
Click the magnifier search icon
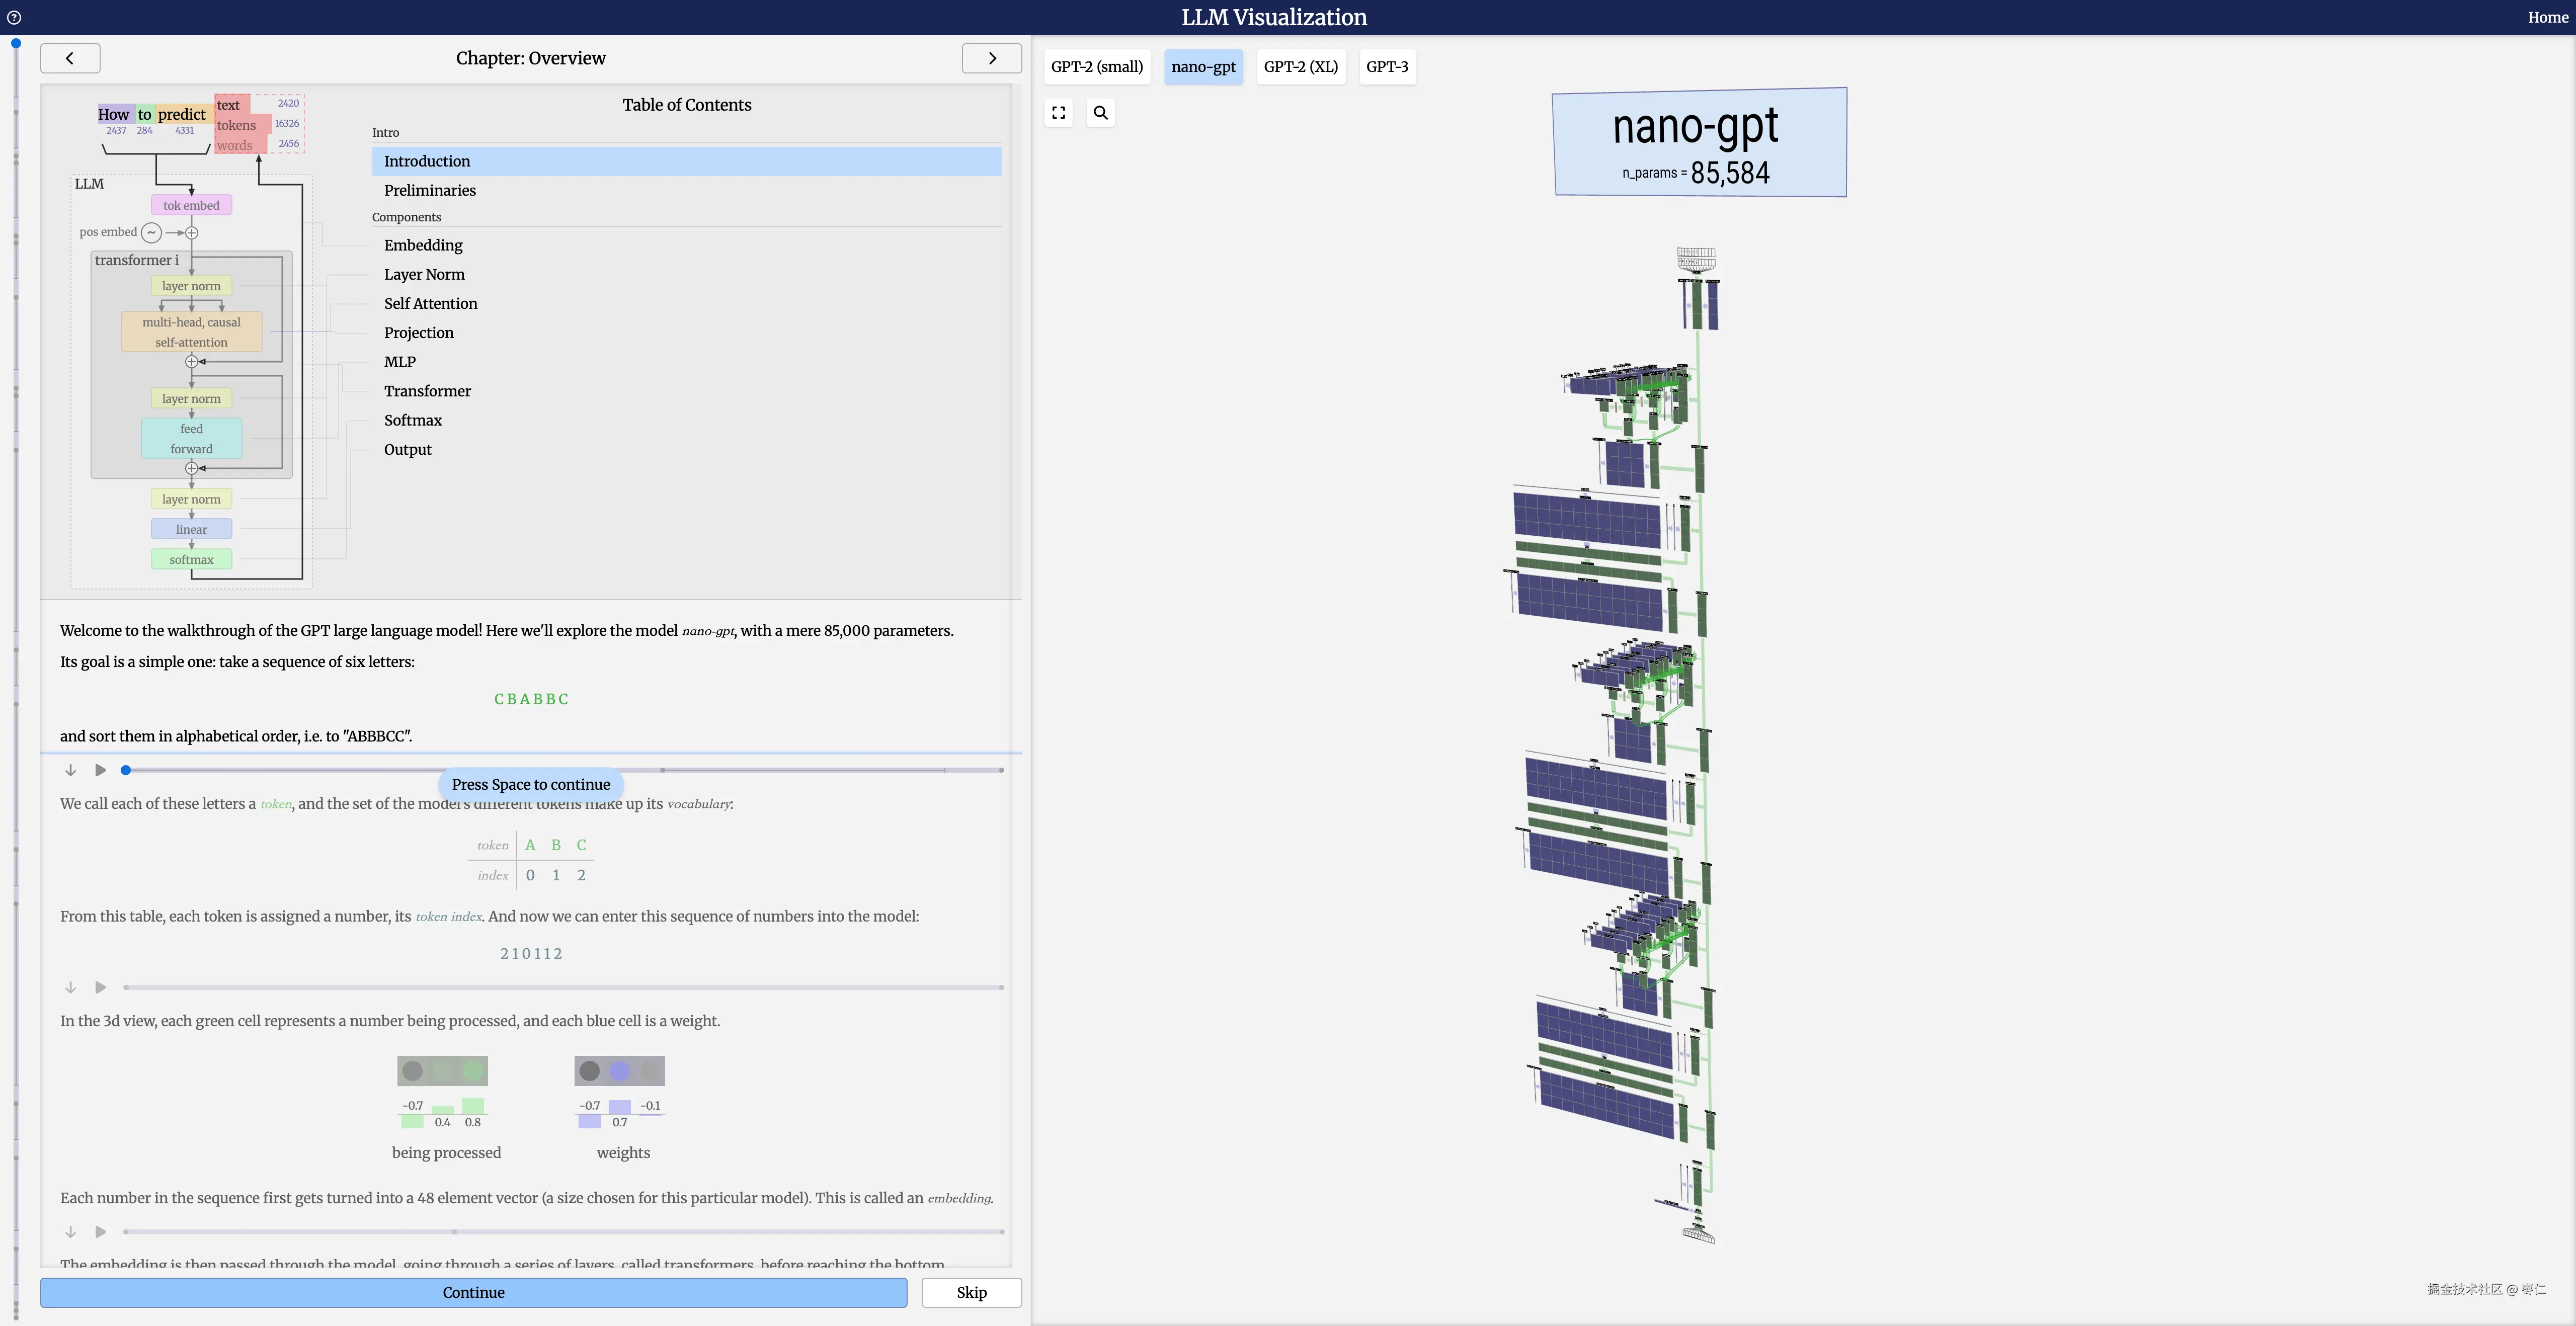point(1100,113)
